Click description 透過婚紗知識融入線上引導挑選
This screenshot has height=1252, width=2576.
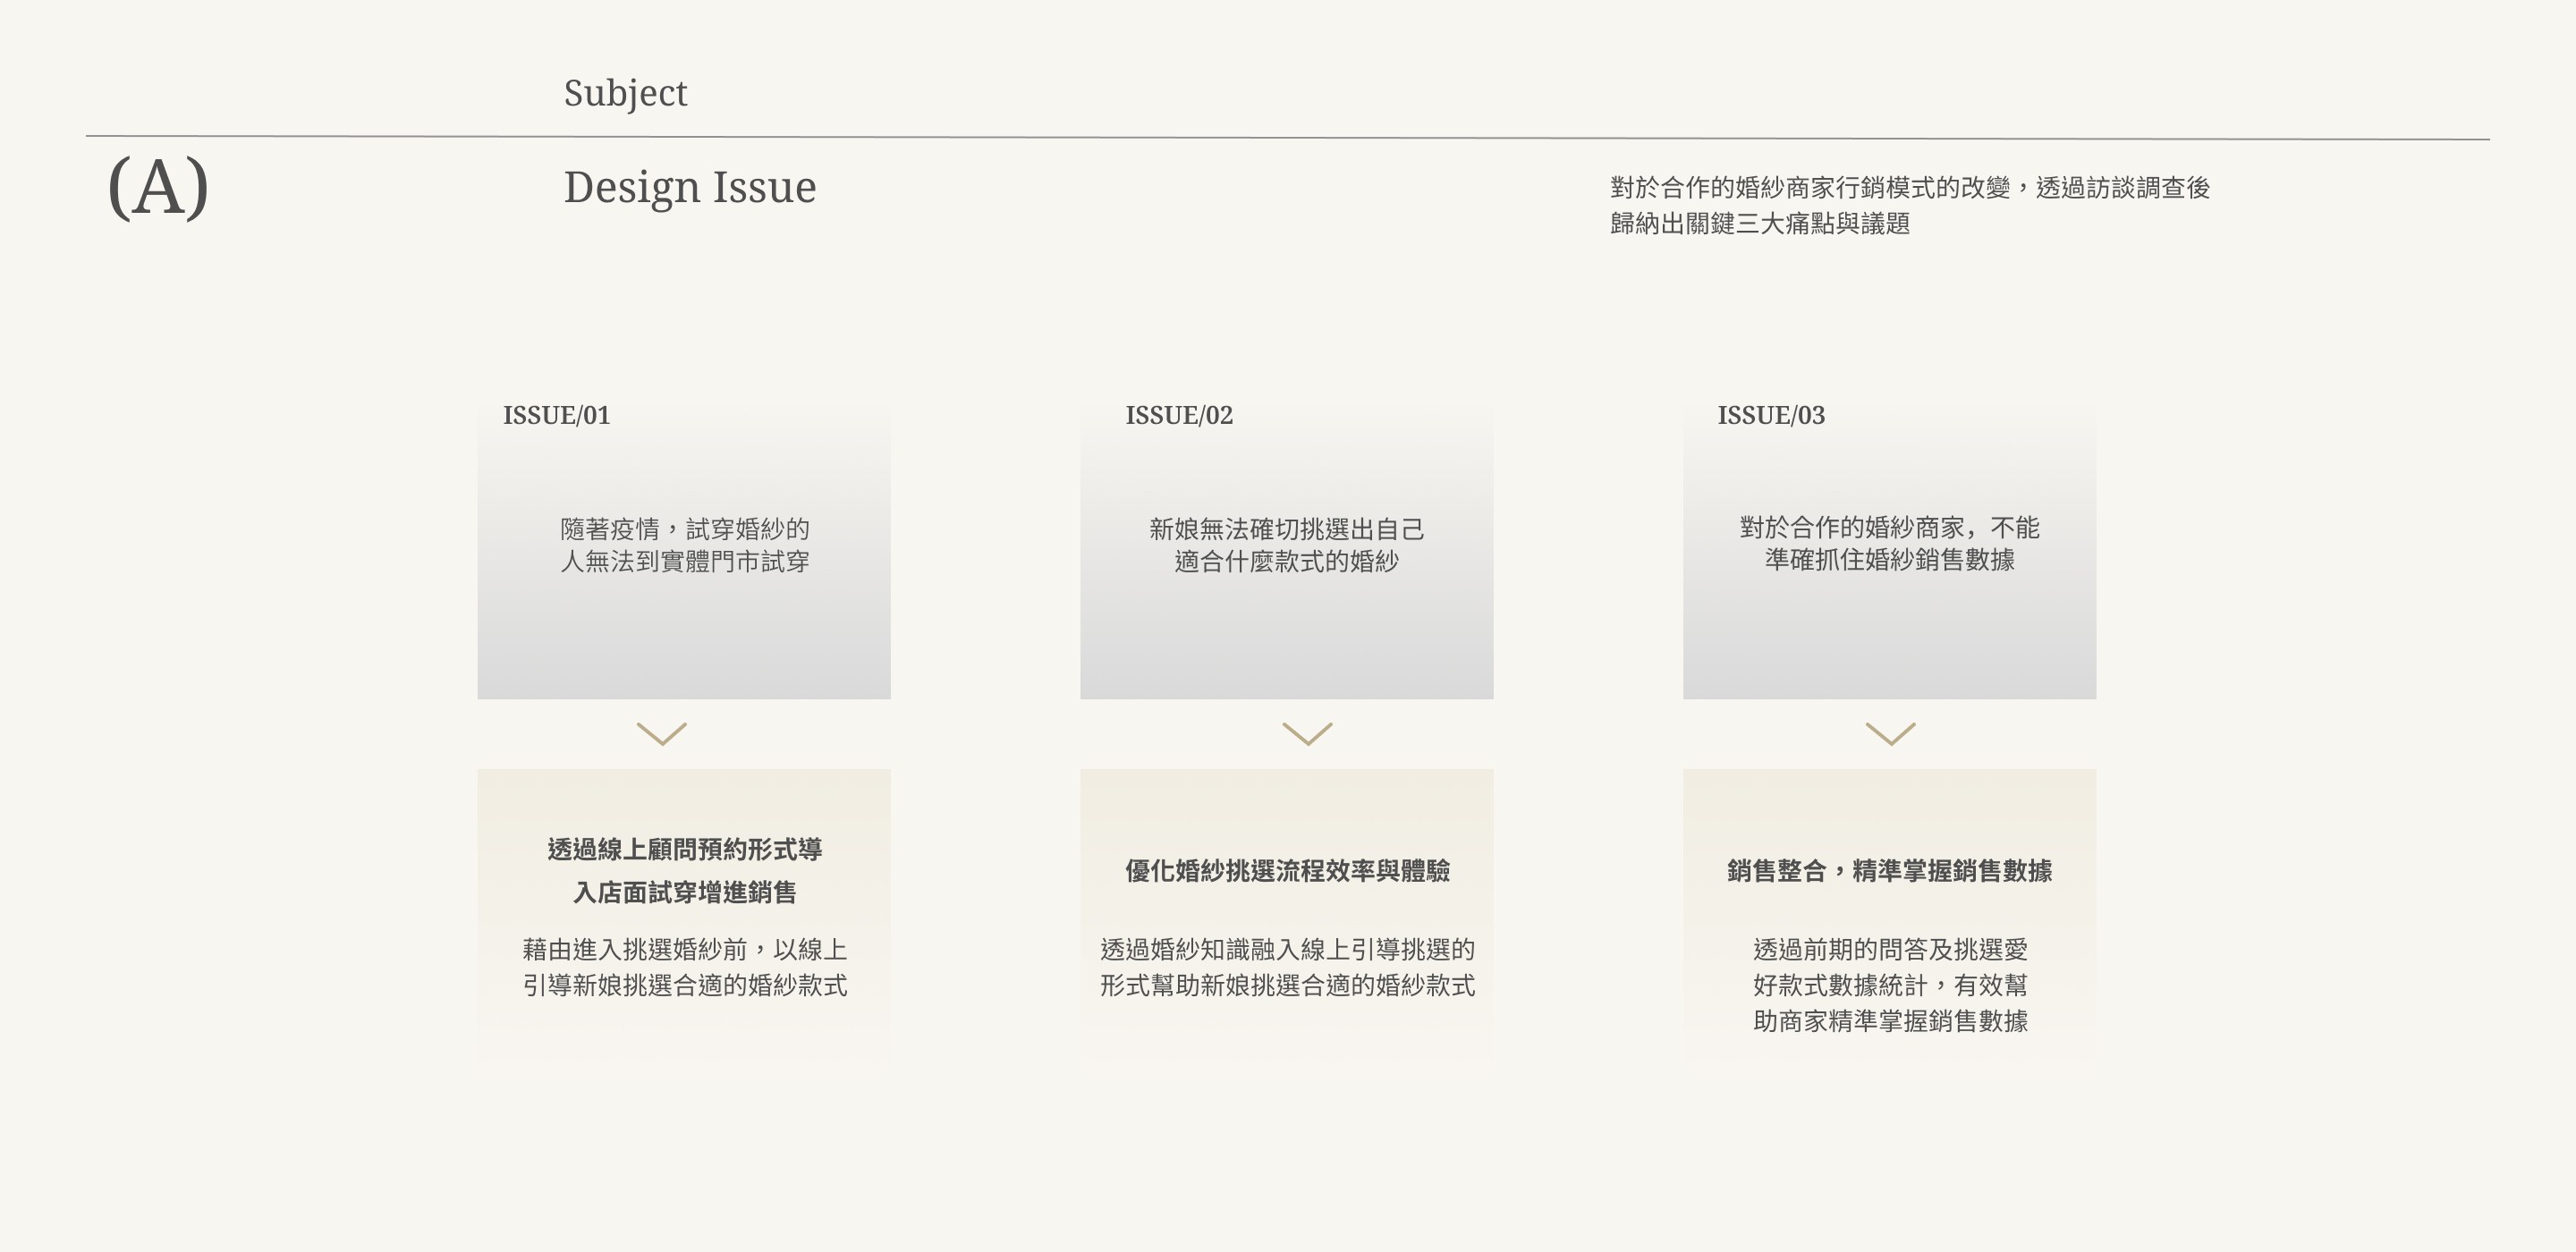(1287, 967)
